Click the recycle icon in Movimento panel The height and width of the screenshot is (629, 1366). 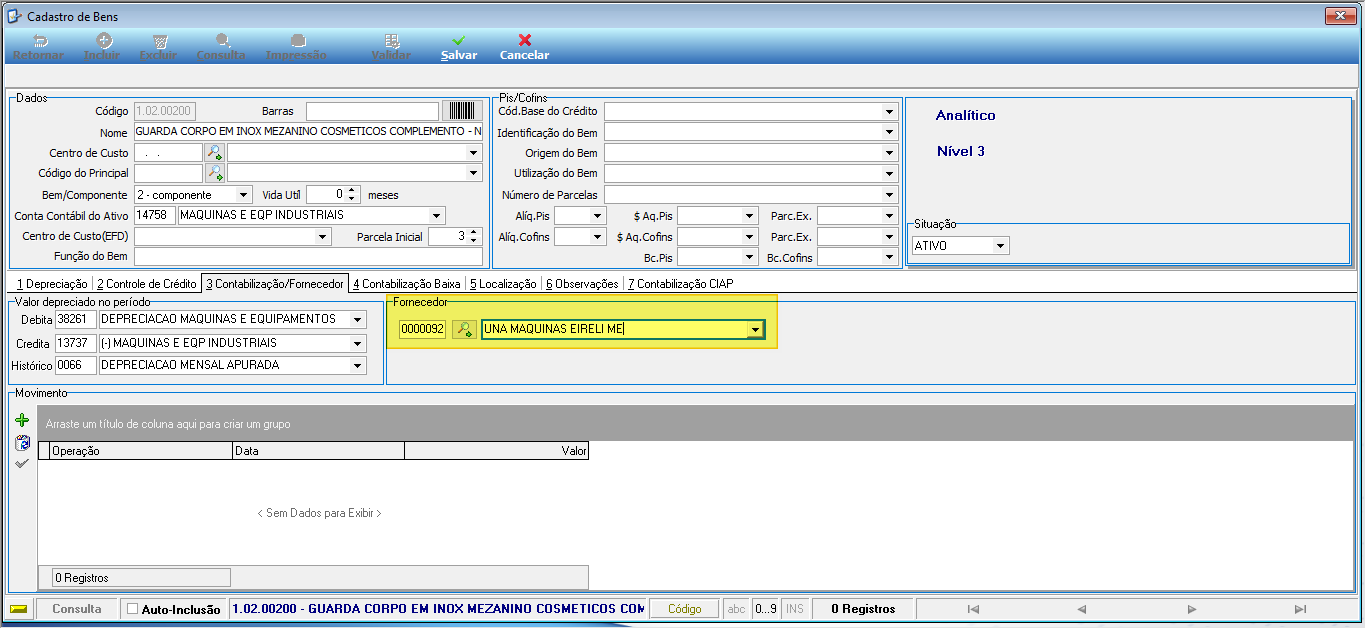tap(22, 442)
